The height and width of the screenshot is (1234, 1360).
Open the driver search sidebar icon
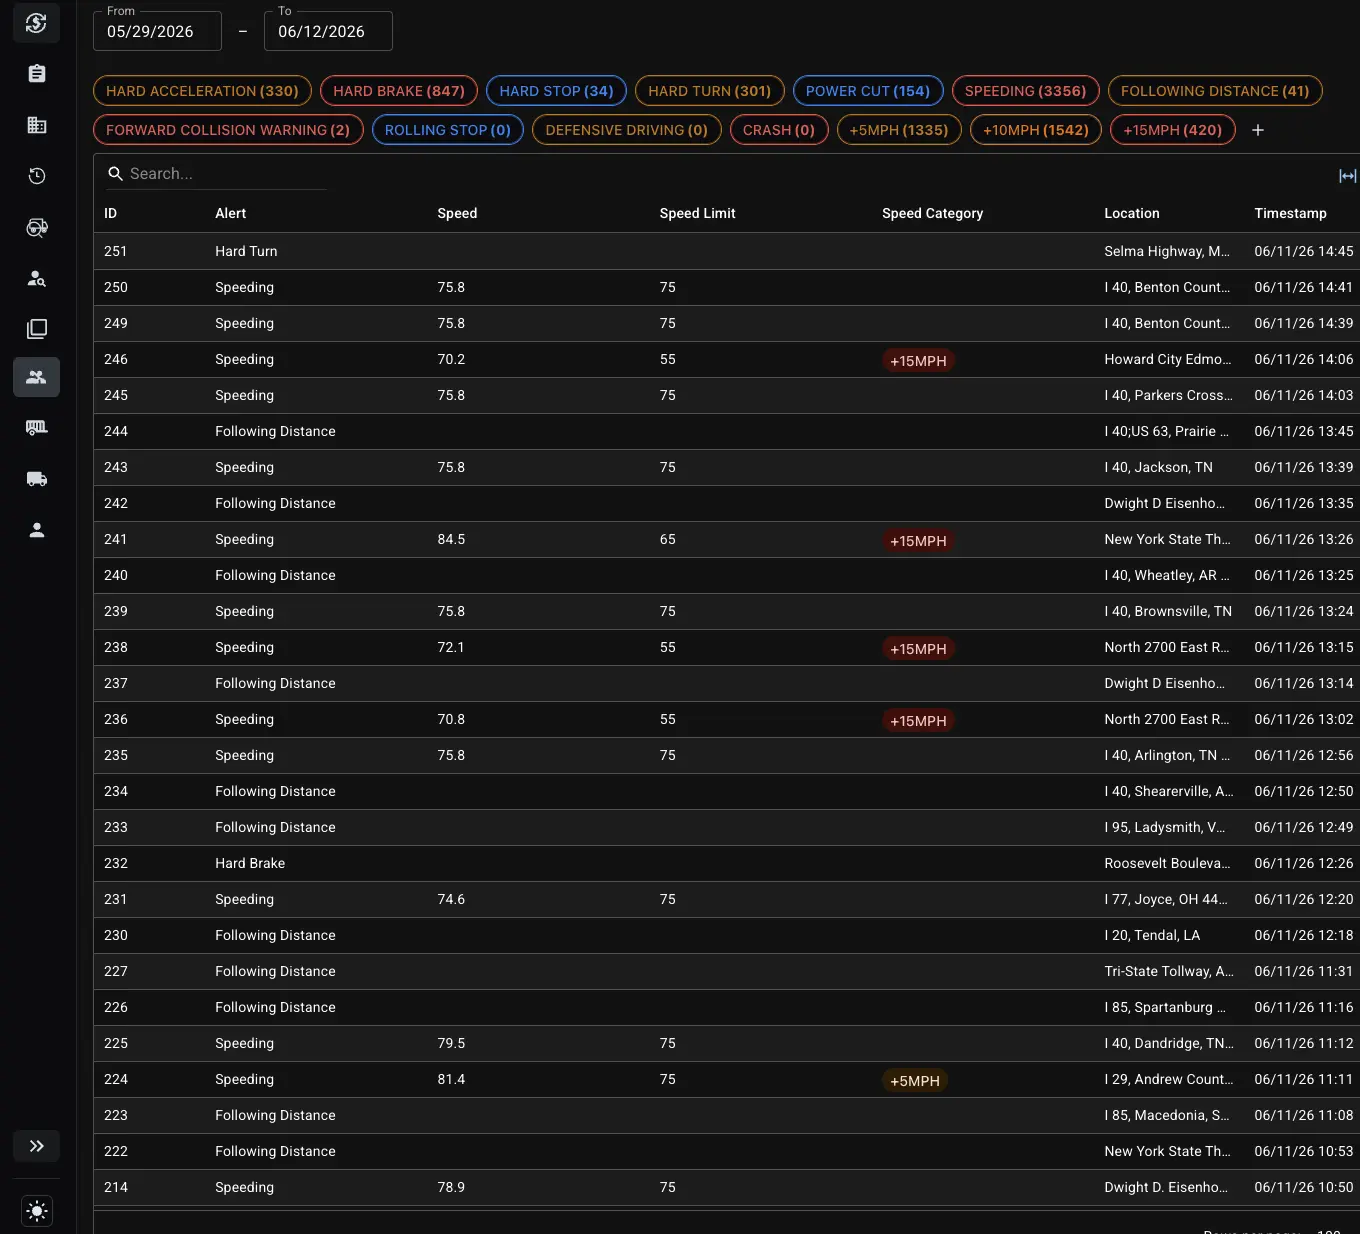(37, 278)
